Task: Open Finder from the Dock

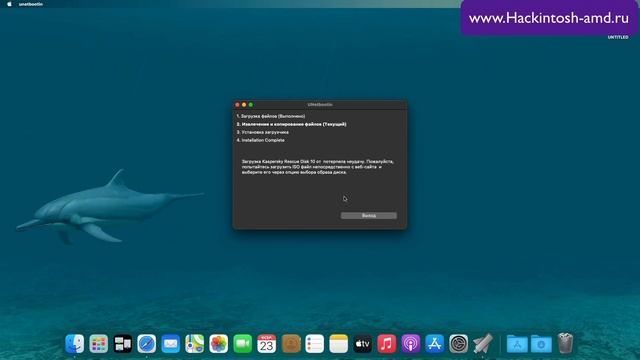Action: point(75,344)
